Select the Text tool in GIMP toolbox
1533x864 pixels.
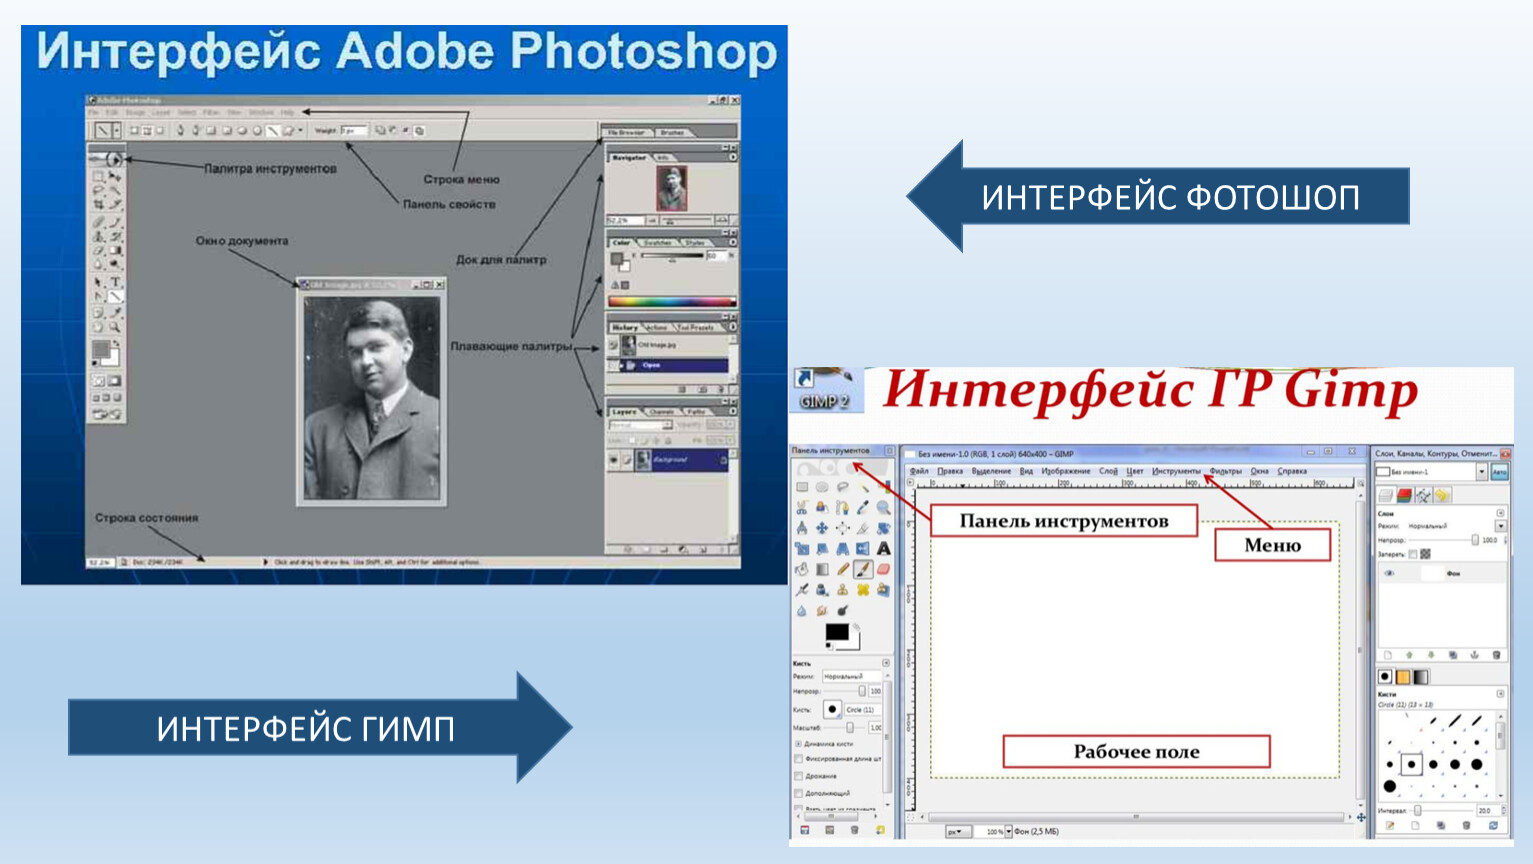click(x=883, y=548)
